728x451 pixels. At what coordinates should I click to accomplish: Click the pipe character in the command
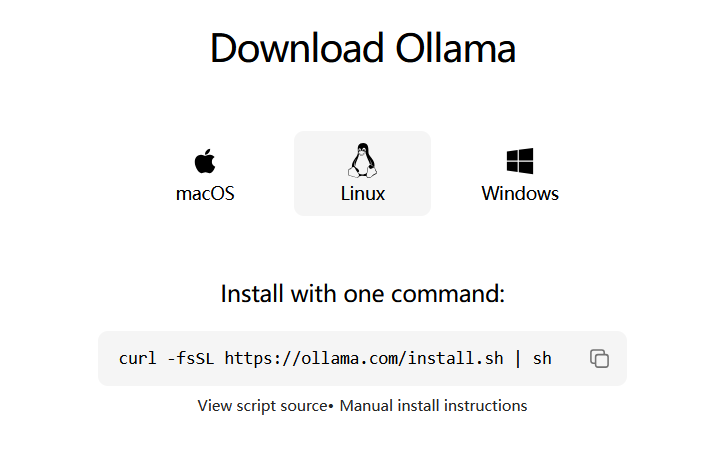[x=518, y=359]
